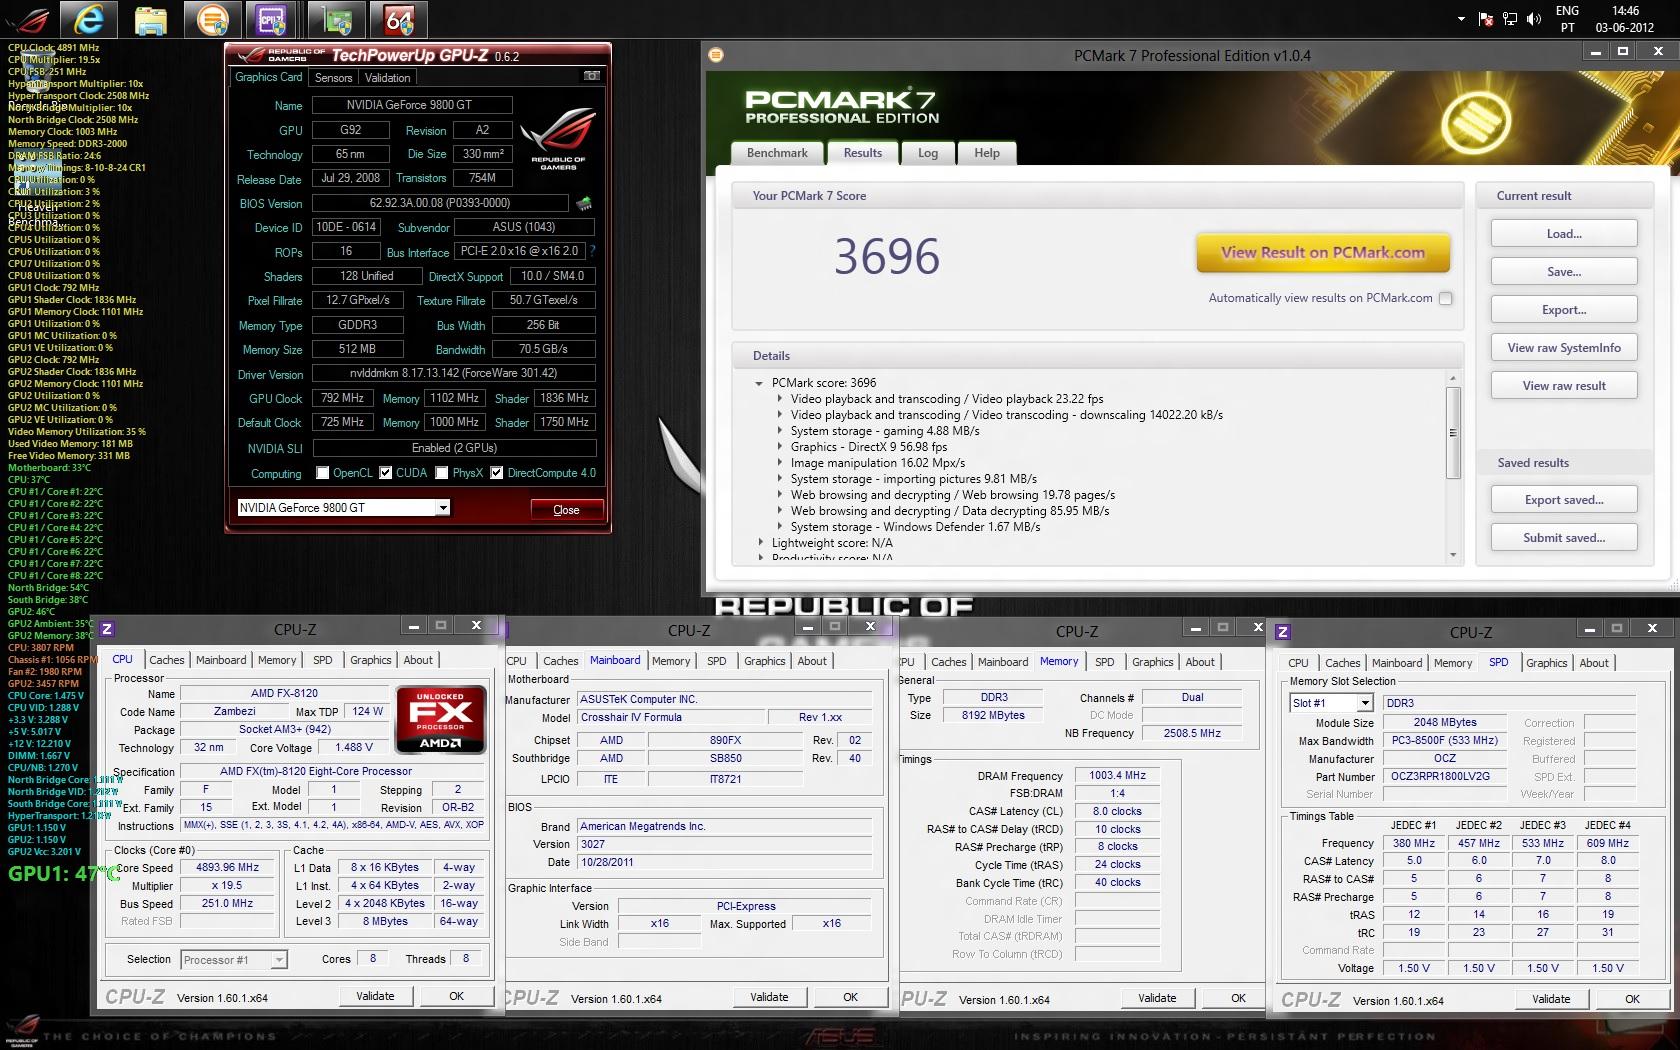Screen dimensions: 1680x1050
Task: Collapse the PCMark score 3696 tree node
Action: pos(760,383)
